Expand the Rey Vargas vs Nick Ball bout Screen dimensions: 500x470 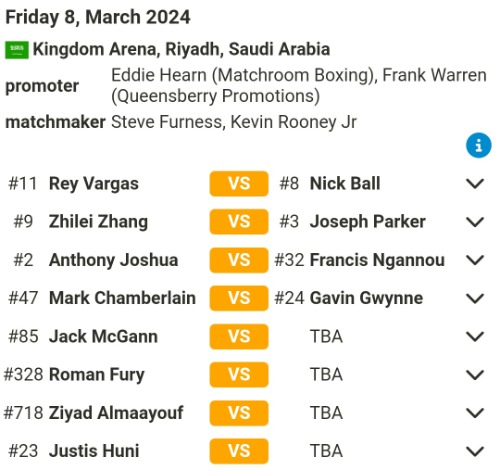pos(475,184)
